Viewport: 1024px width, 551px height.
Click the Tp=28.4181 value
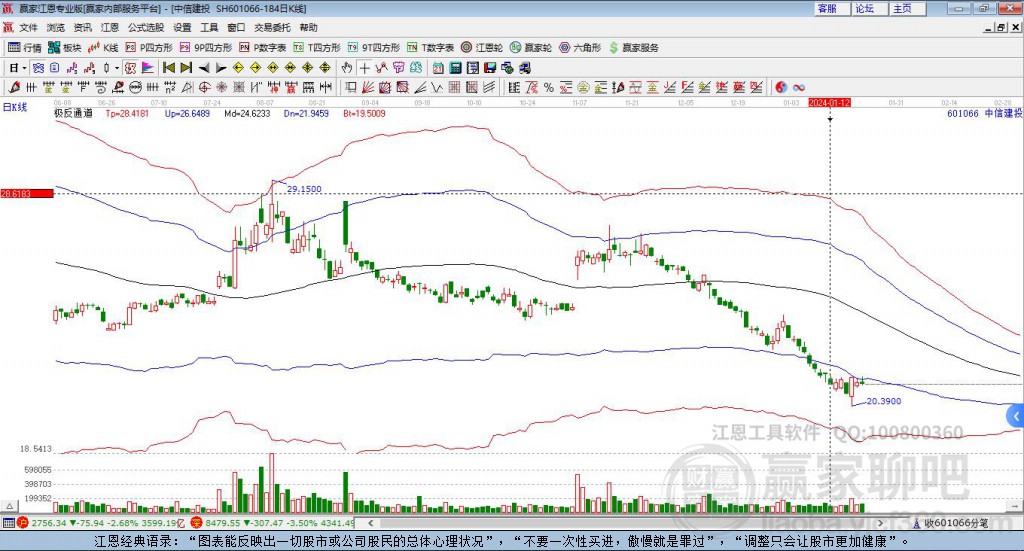click(x=127, y=113)
